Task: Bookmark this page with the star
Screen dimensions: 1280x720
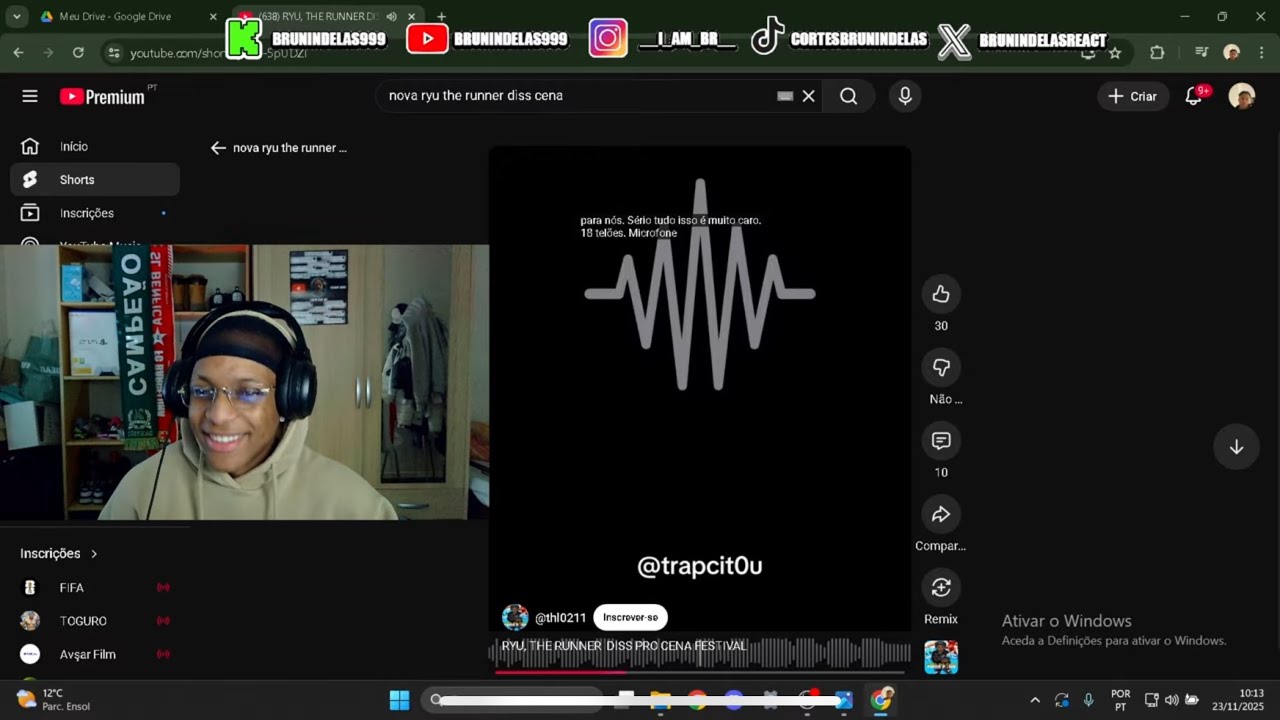Action: pos(1115,52)
